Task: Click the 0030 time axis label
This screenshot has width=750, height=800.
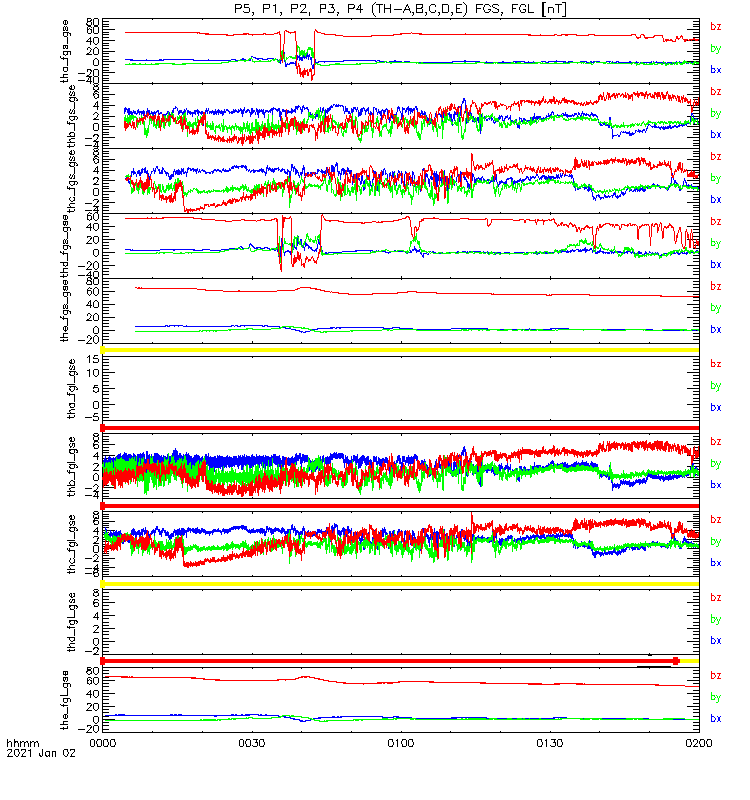Action: [x=252, y=743]
